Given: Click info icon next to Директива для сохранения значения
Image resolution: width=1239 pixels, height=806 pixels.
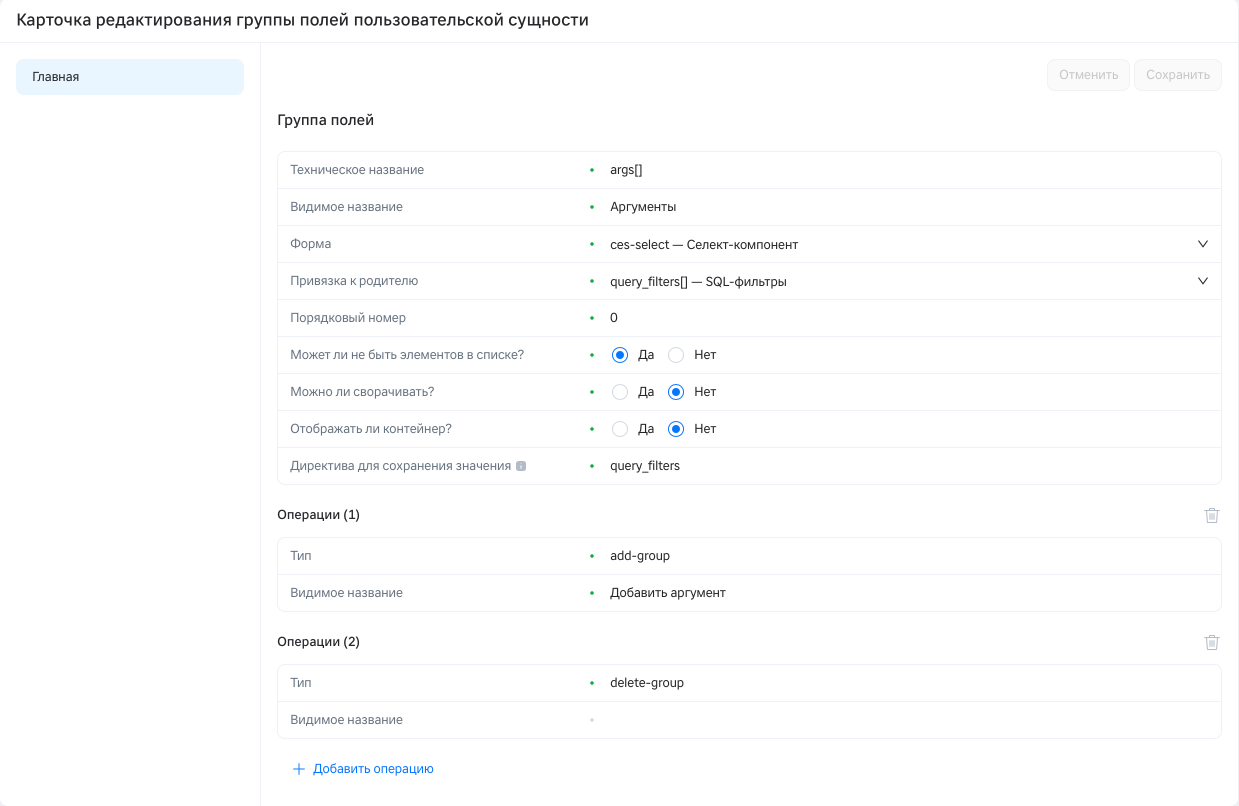Looking at the screenshot, I should (x=521, y=466).
